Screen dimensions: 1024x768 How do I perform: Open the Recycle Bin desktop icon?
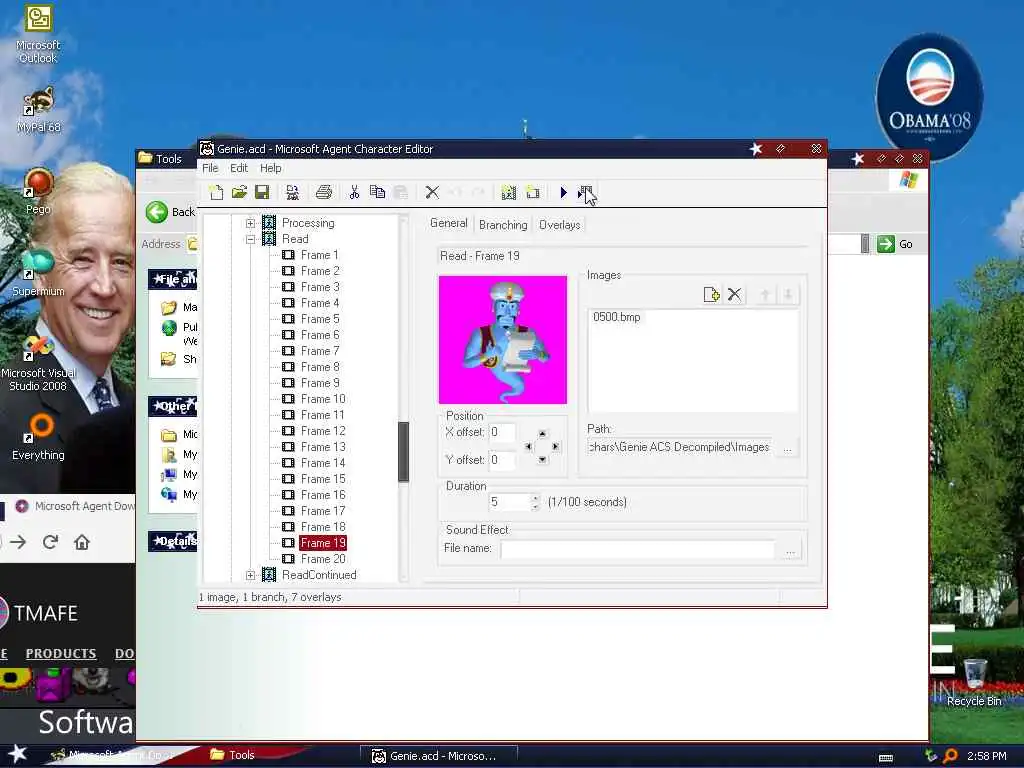pyautogui.click(x=974, y=683)
